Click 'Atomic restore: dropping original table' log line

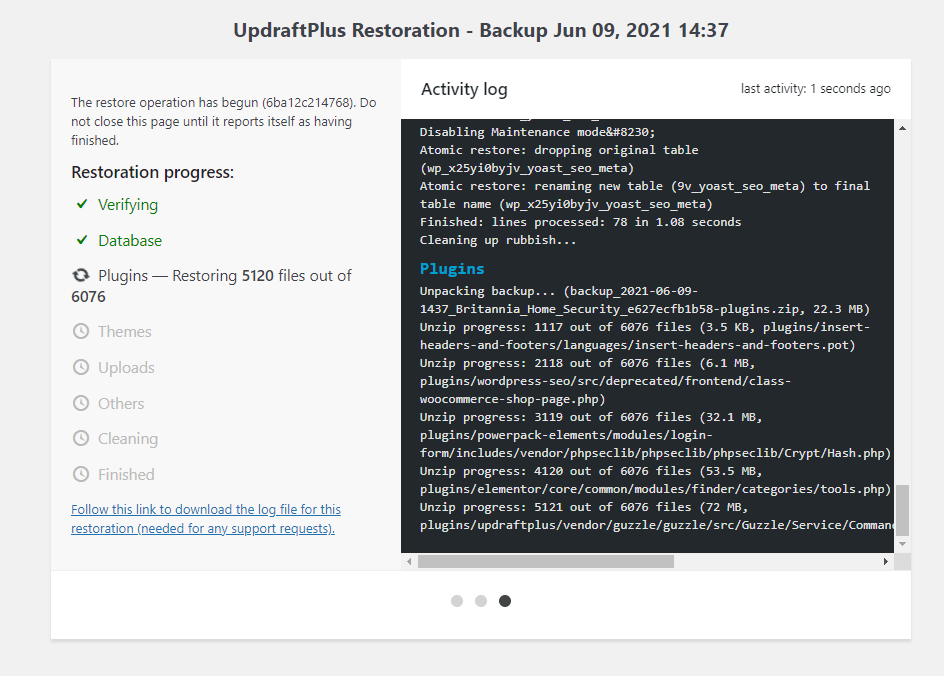pyautogui.click(x=559, y=159)
